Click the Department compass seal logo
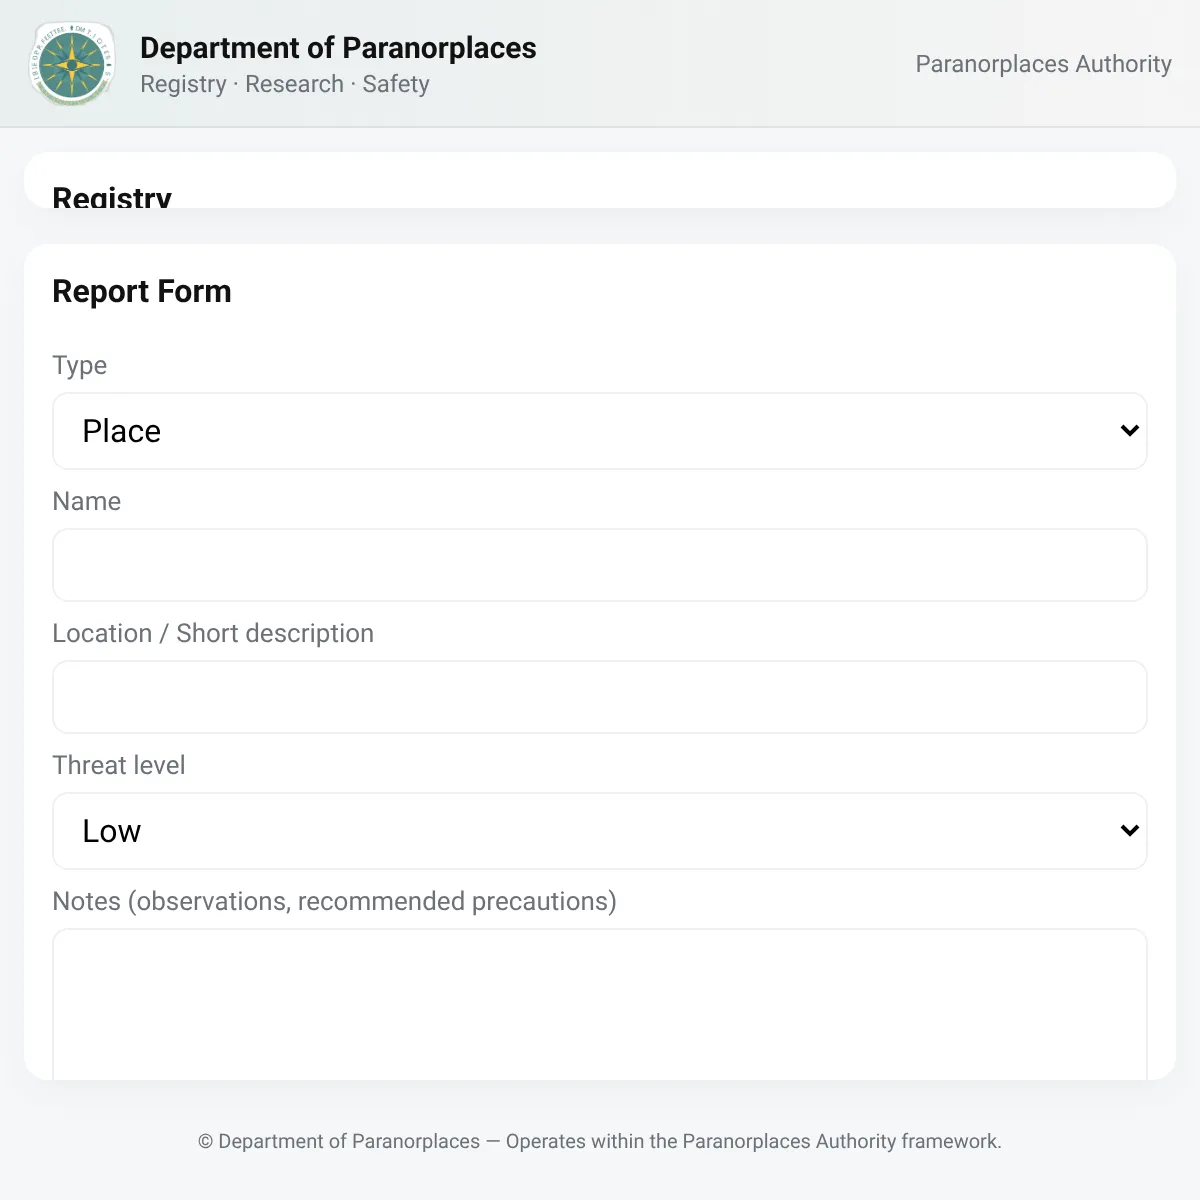 click(72, 64)
